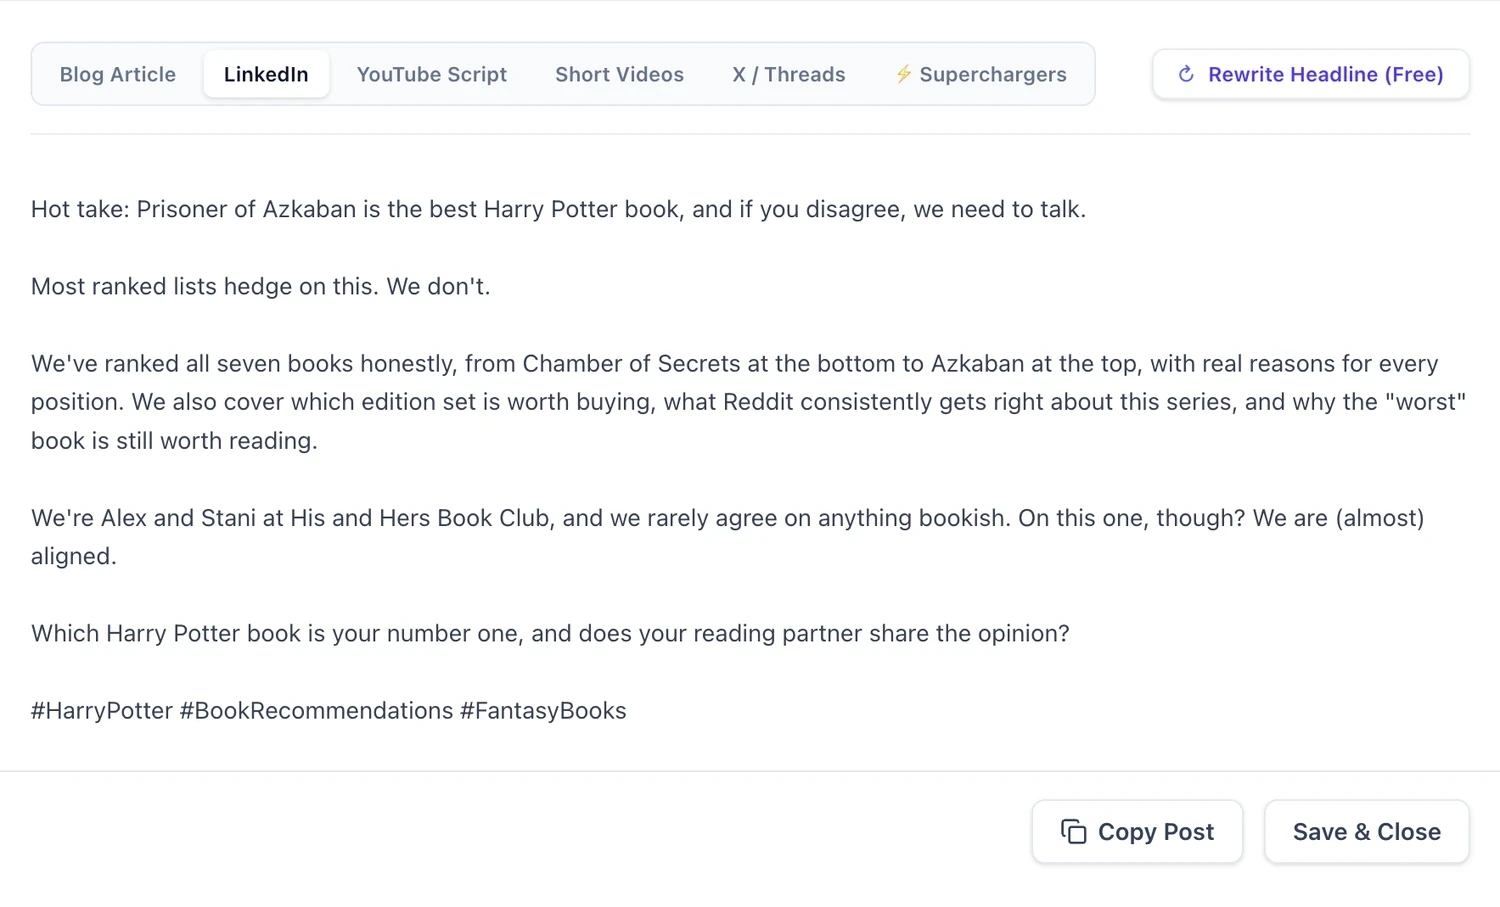Click the paragraph starting 'We're Alex and Stani'
Viewport: 1500px width, 907px height.
[728, 537]
